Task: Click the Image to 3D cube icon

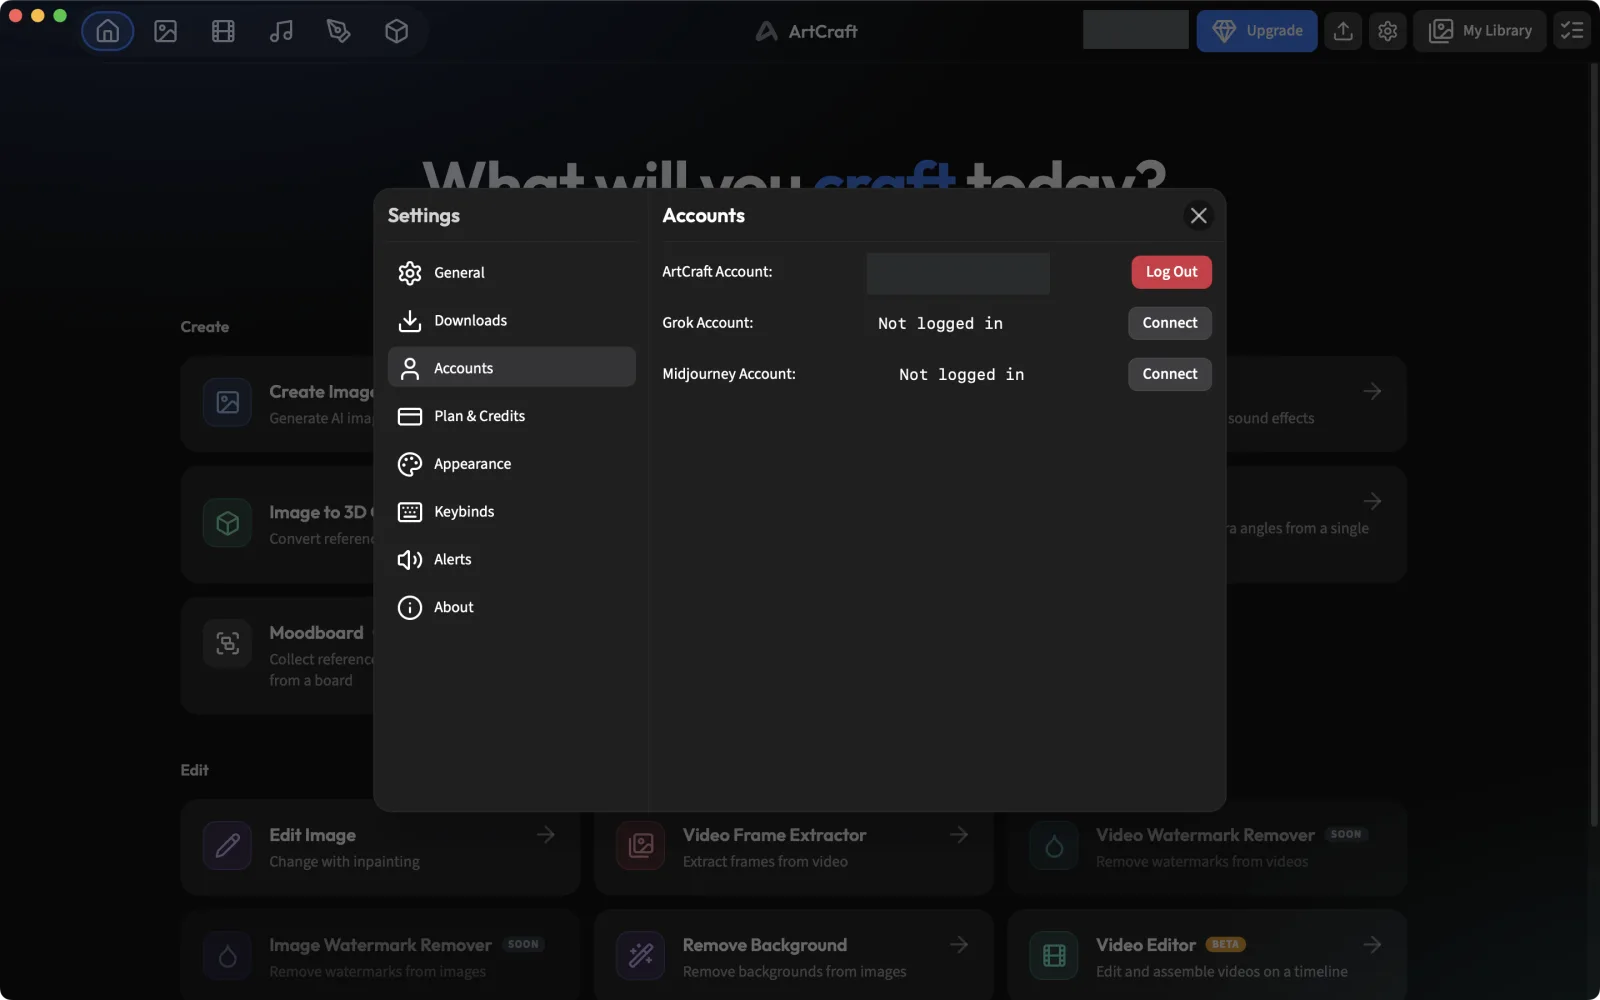Action: pyautogui.click(x=227, y=523)
